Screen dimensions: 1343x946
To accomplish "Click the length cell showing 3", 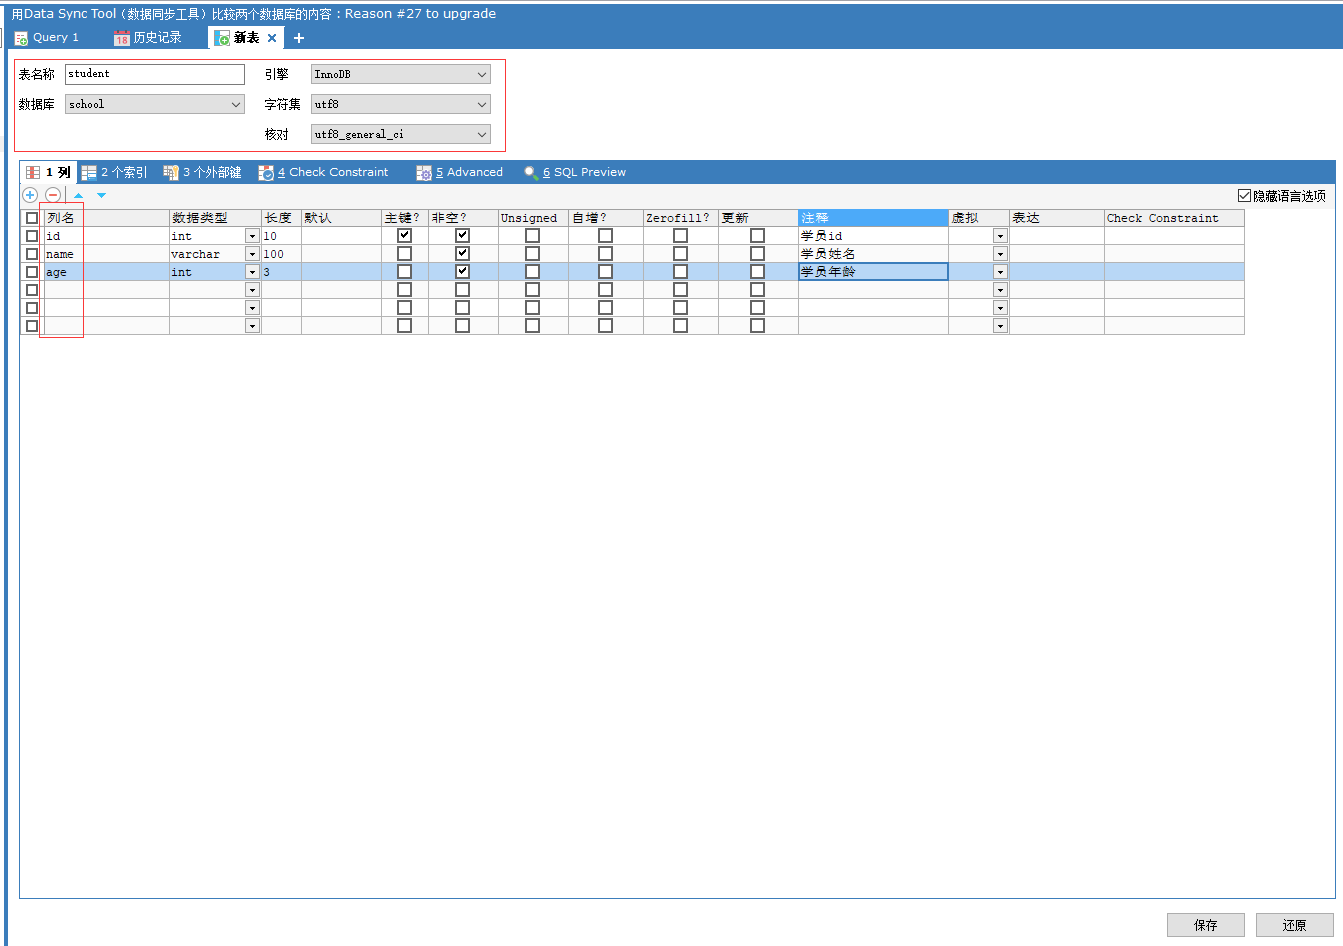I will tap(281, 272).
